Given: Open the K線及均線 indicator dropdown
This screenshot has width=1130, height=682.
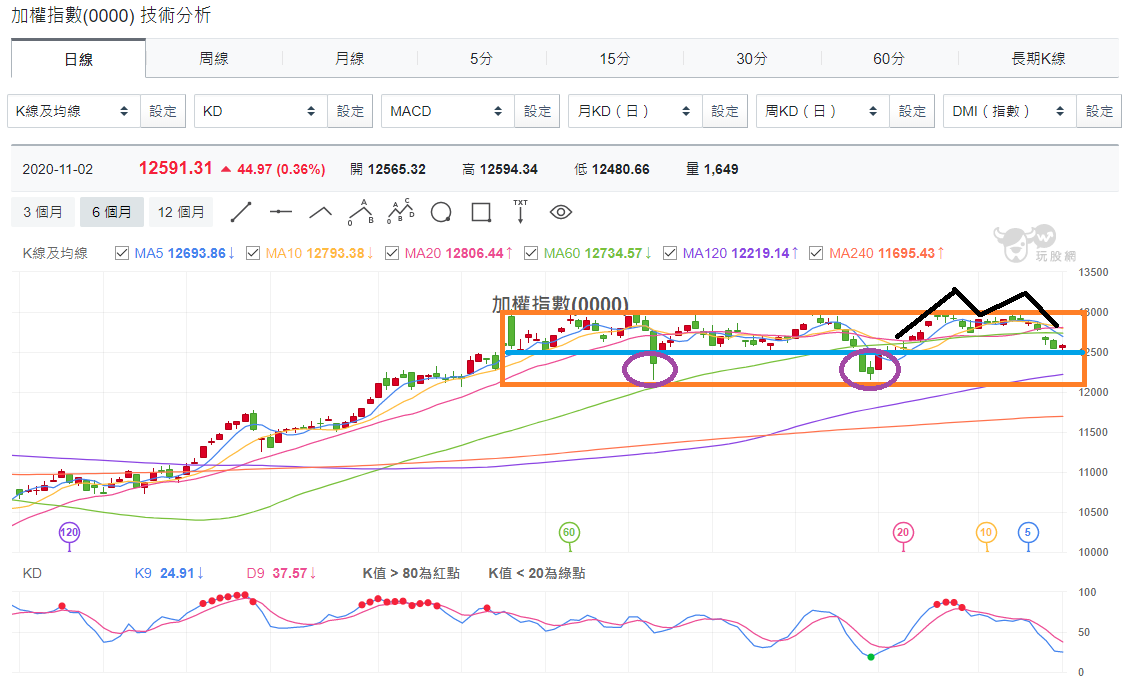Looking at the screenshot, I should (x=74, y=111).
